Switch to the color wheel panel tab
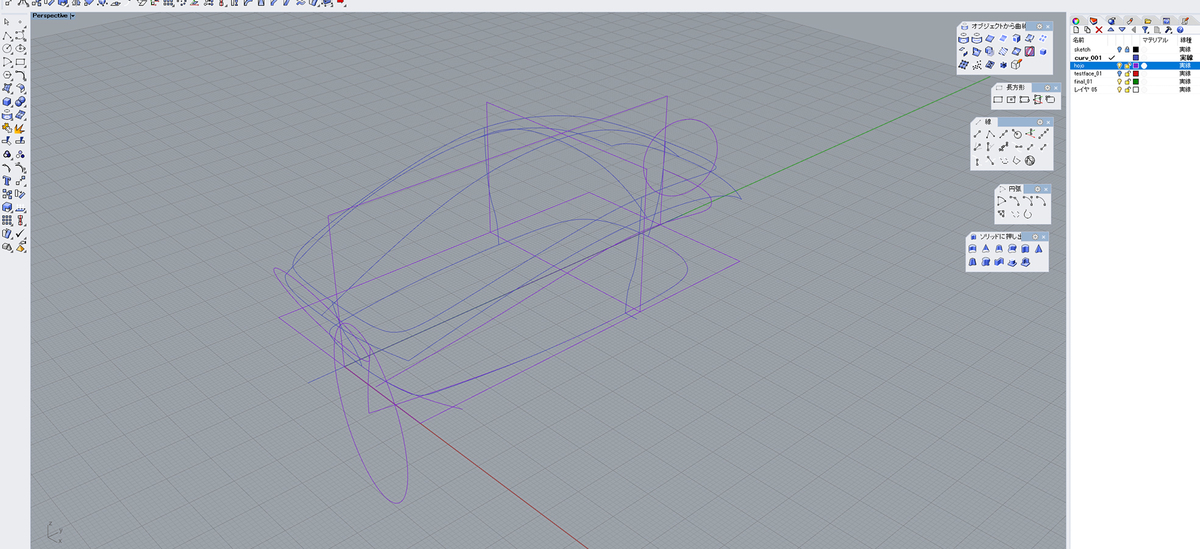 [1076, 21]
